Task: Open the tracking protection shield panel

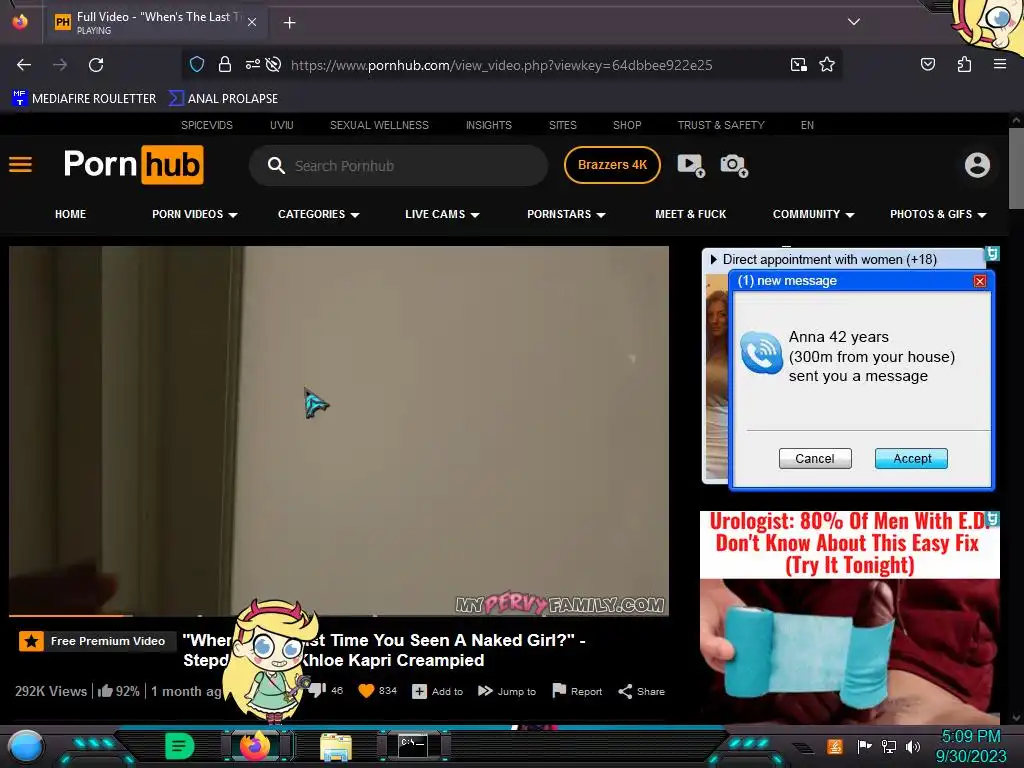Action: coord(197,64)
